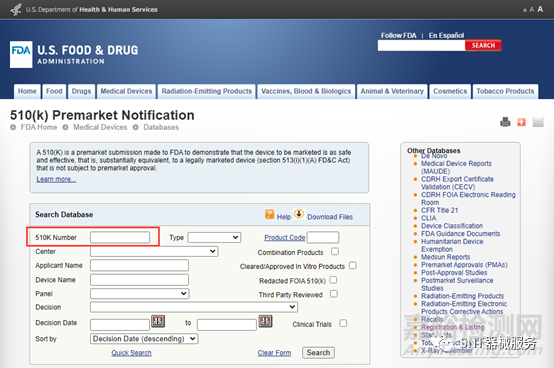Viewport: 554px width, 368px height.
Task: Click the Clear Form link
Action: (x=274, y=353)
